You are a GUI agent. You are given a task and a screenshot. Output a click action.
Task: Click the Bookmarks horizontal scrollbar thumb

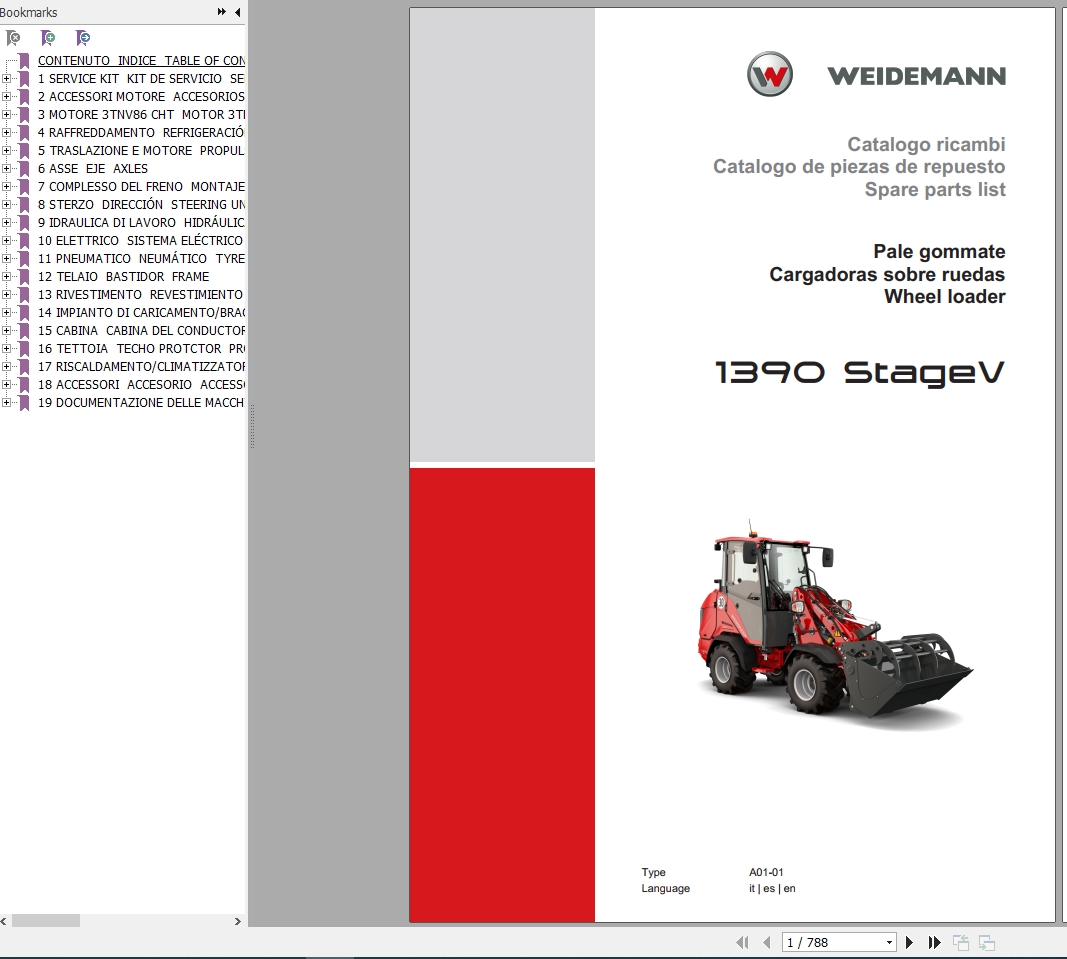tap(46, 921)
